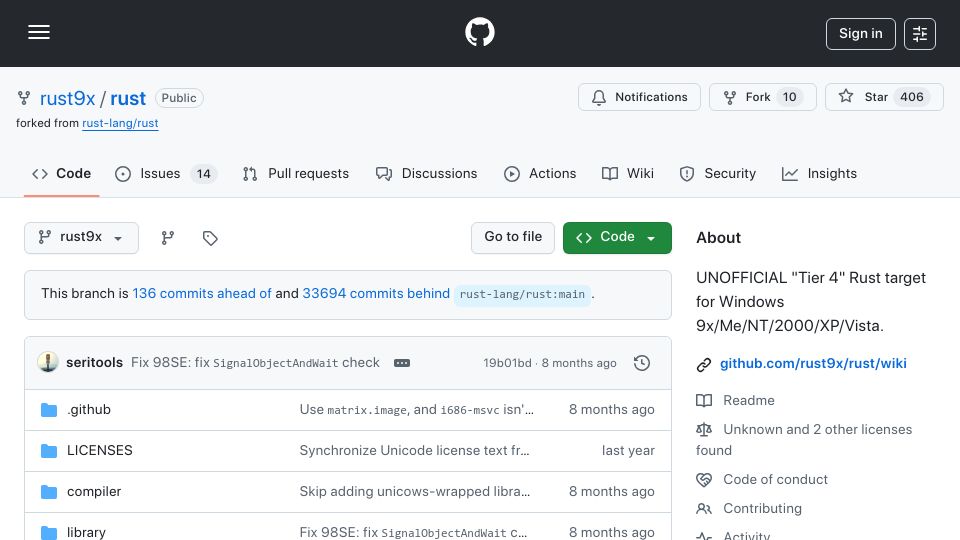View tags icon
Viewport: 960px width, 540px height.
pos(210,238)
